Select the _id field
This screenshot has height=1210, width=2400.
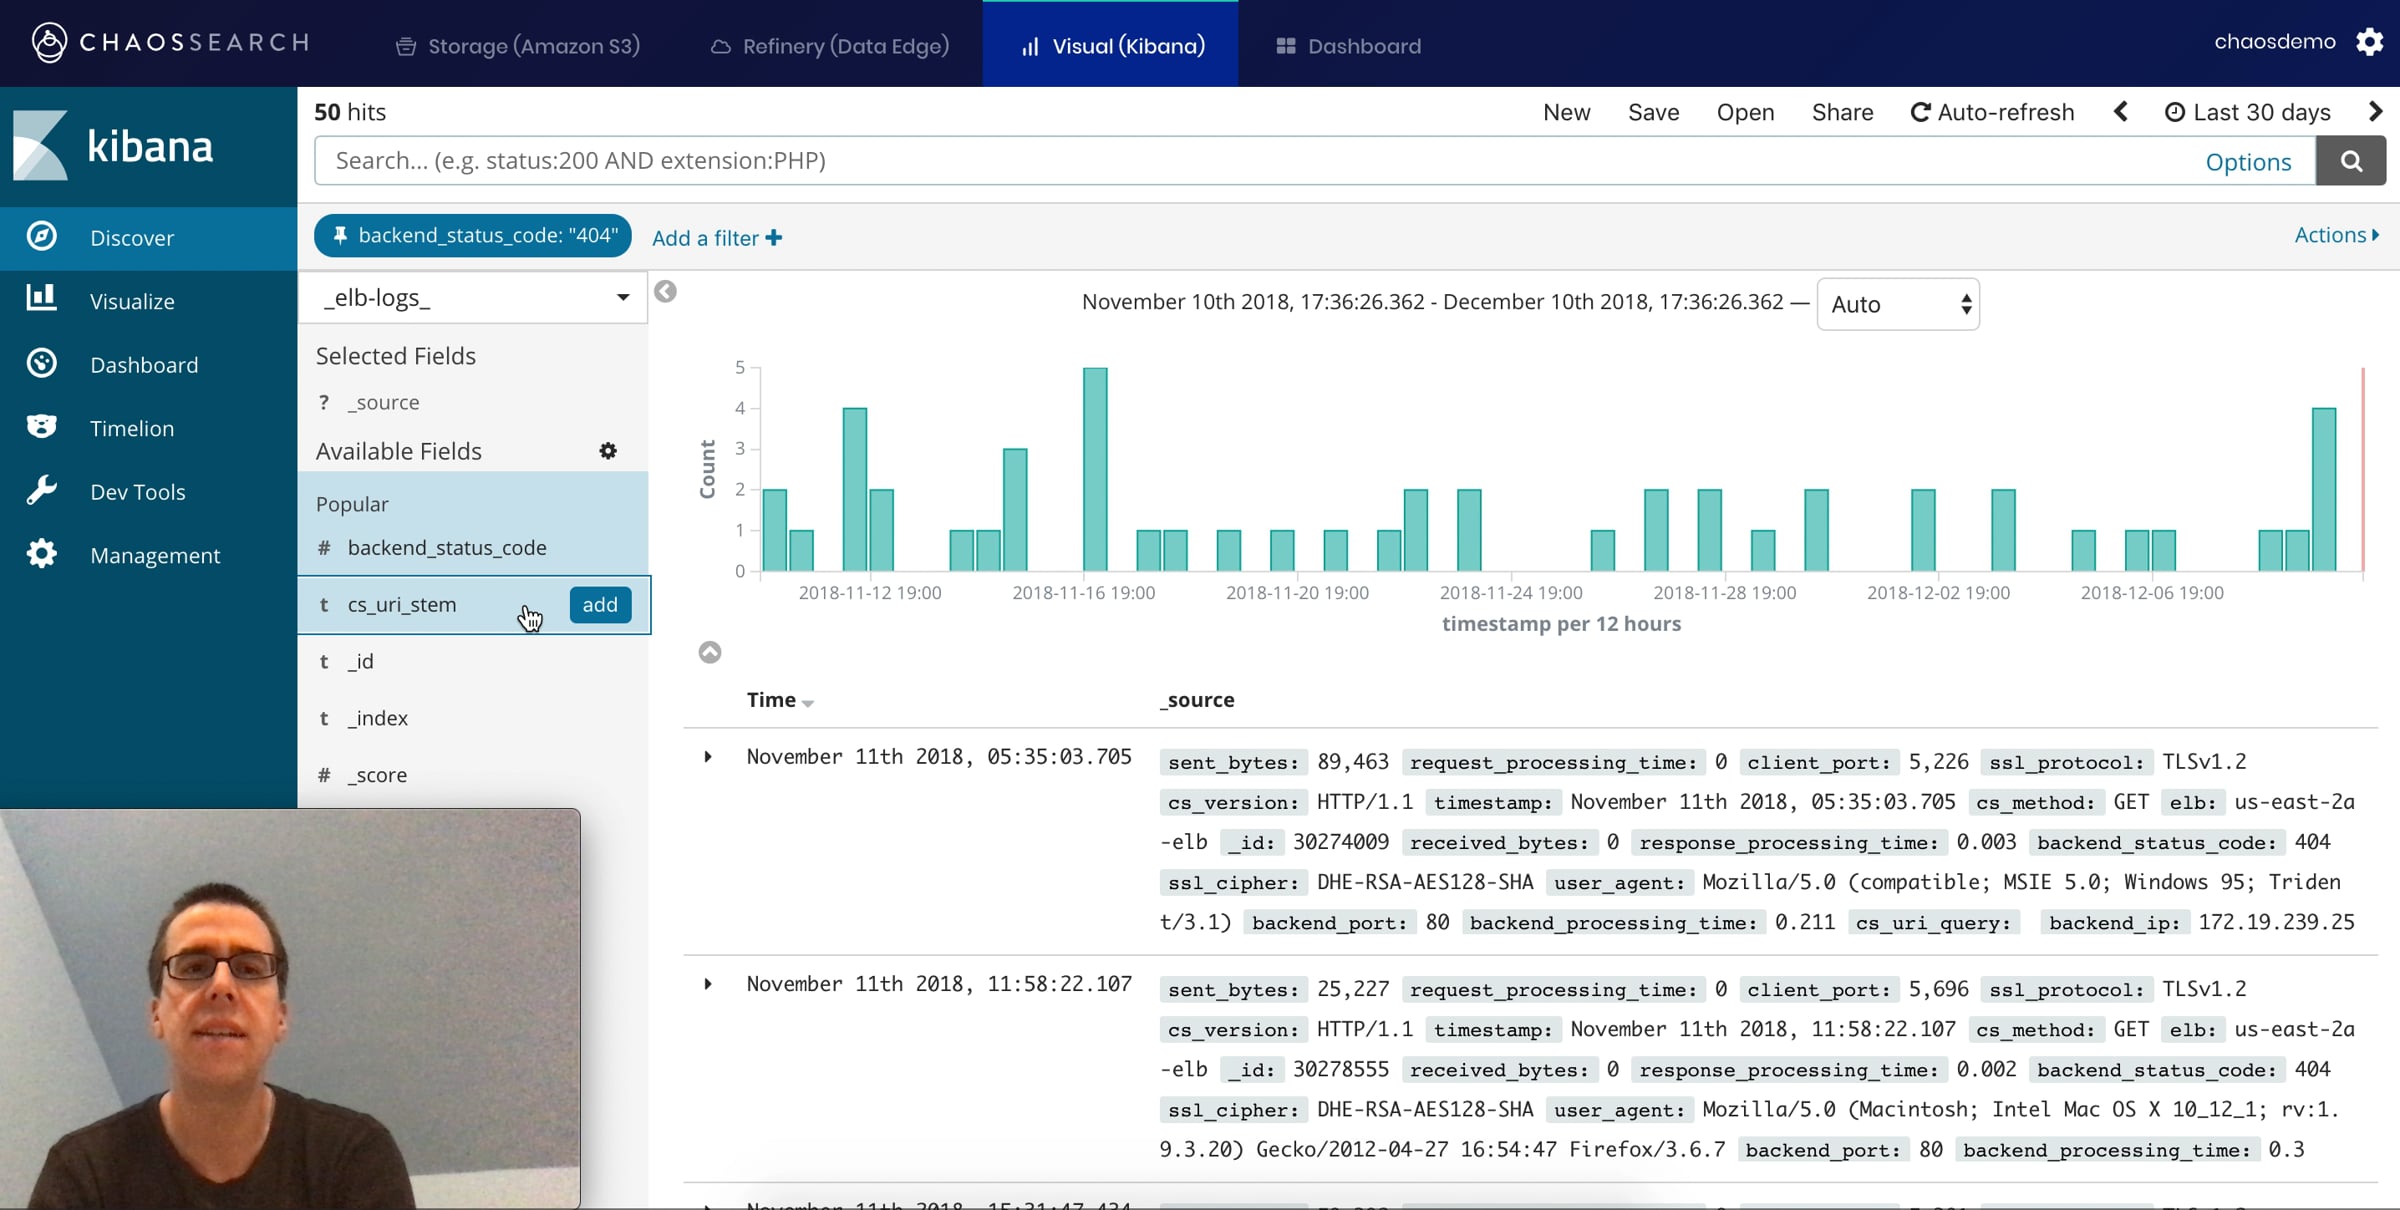tap(360, 662)
